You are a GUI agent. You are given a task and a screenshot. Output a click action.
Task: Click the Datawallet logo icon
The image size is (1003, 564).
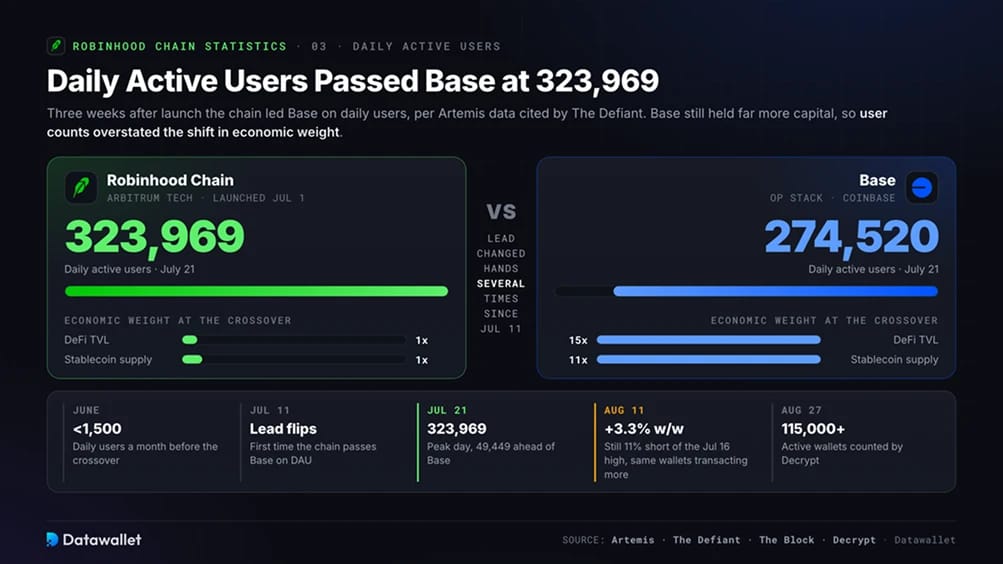pos(52,540)
